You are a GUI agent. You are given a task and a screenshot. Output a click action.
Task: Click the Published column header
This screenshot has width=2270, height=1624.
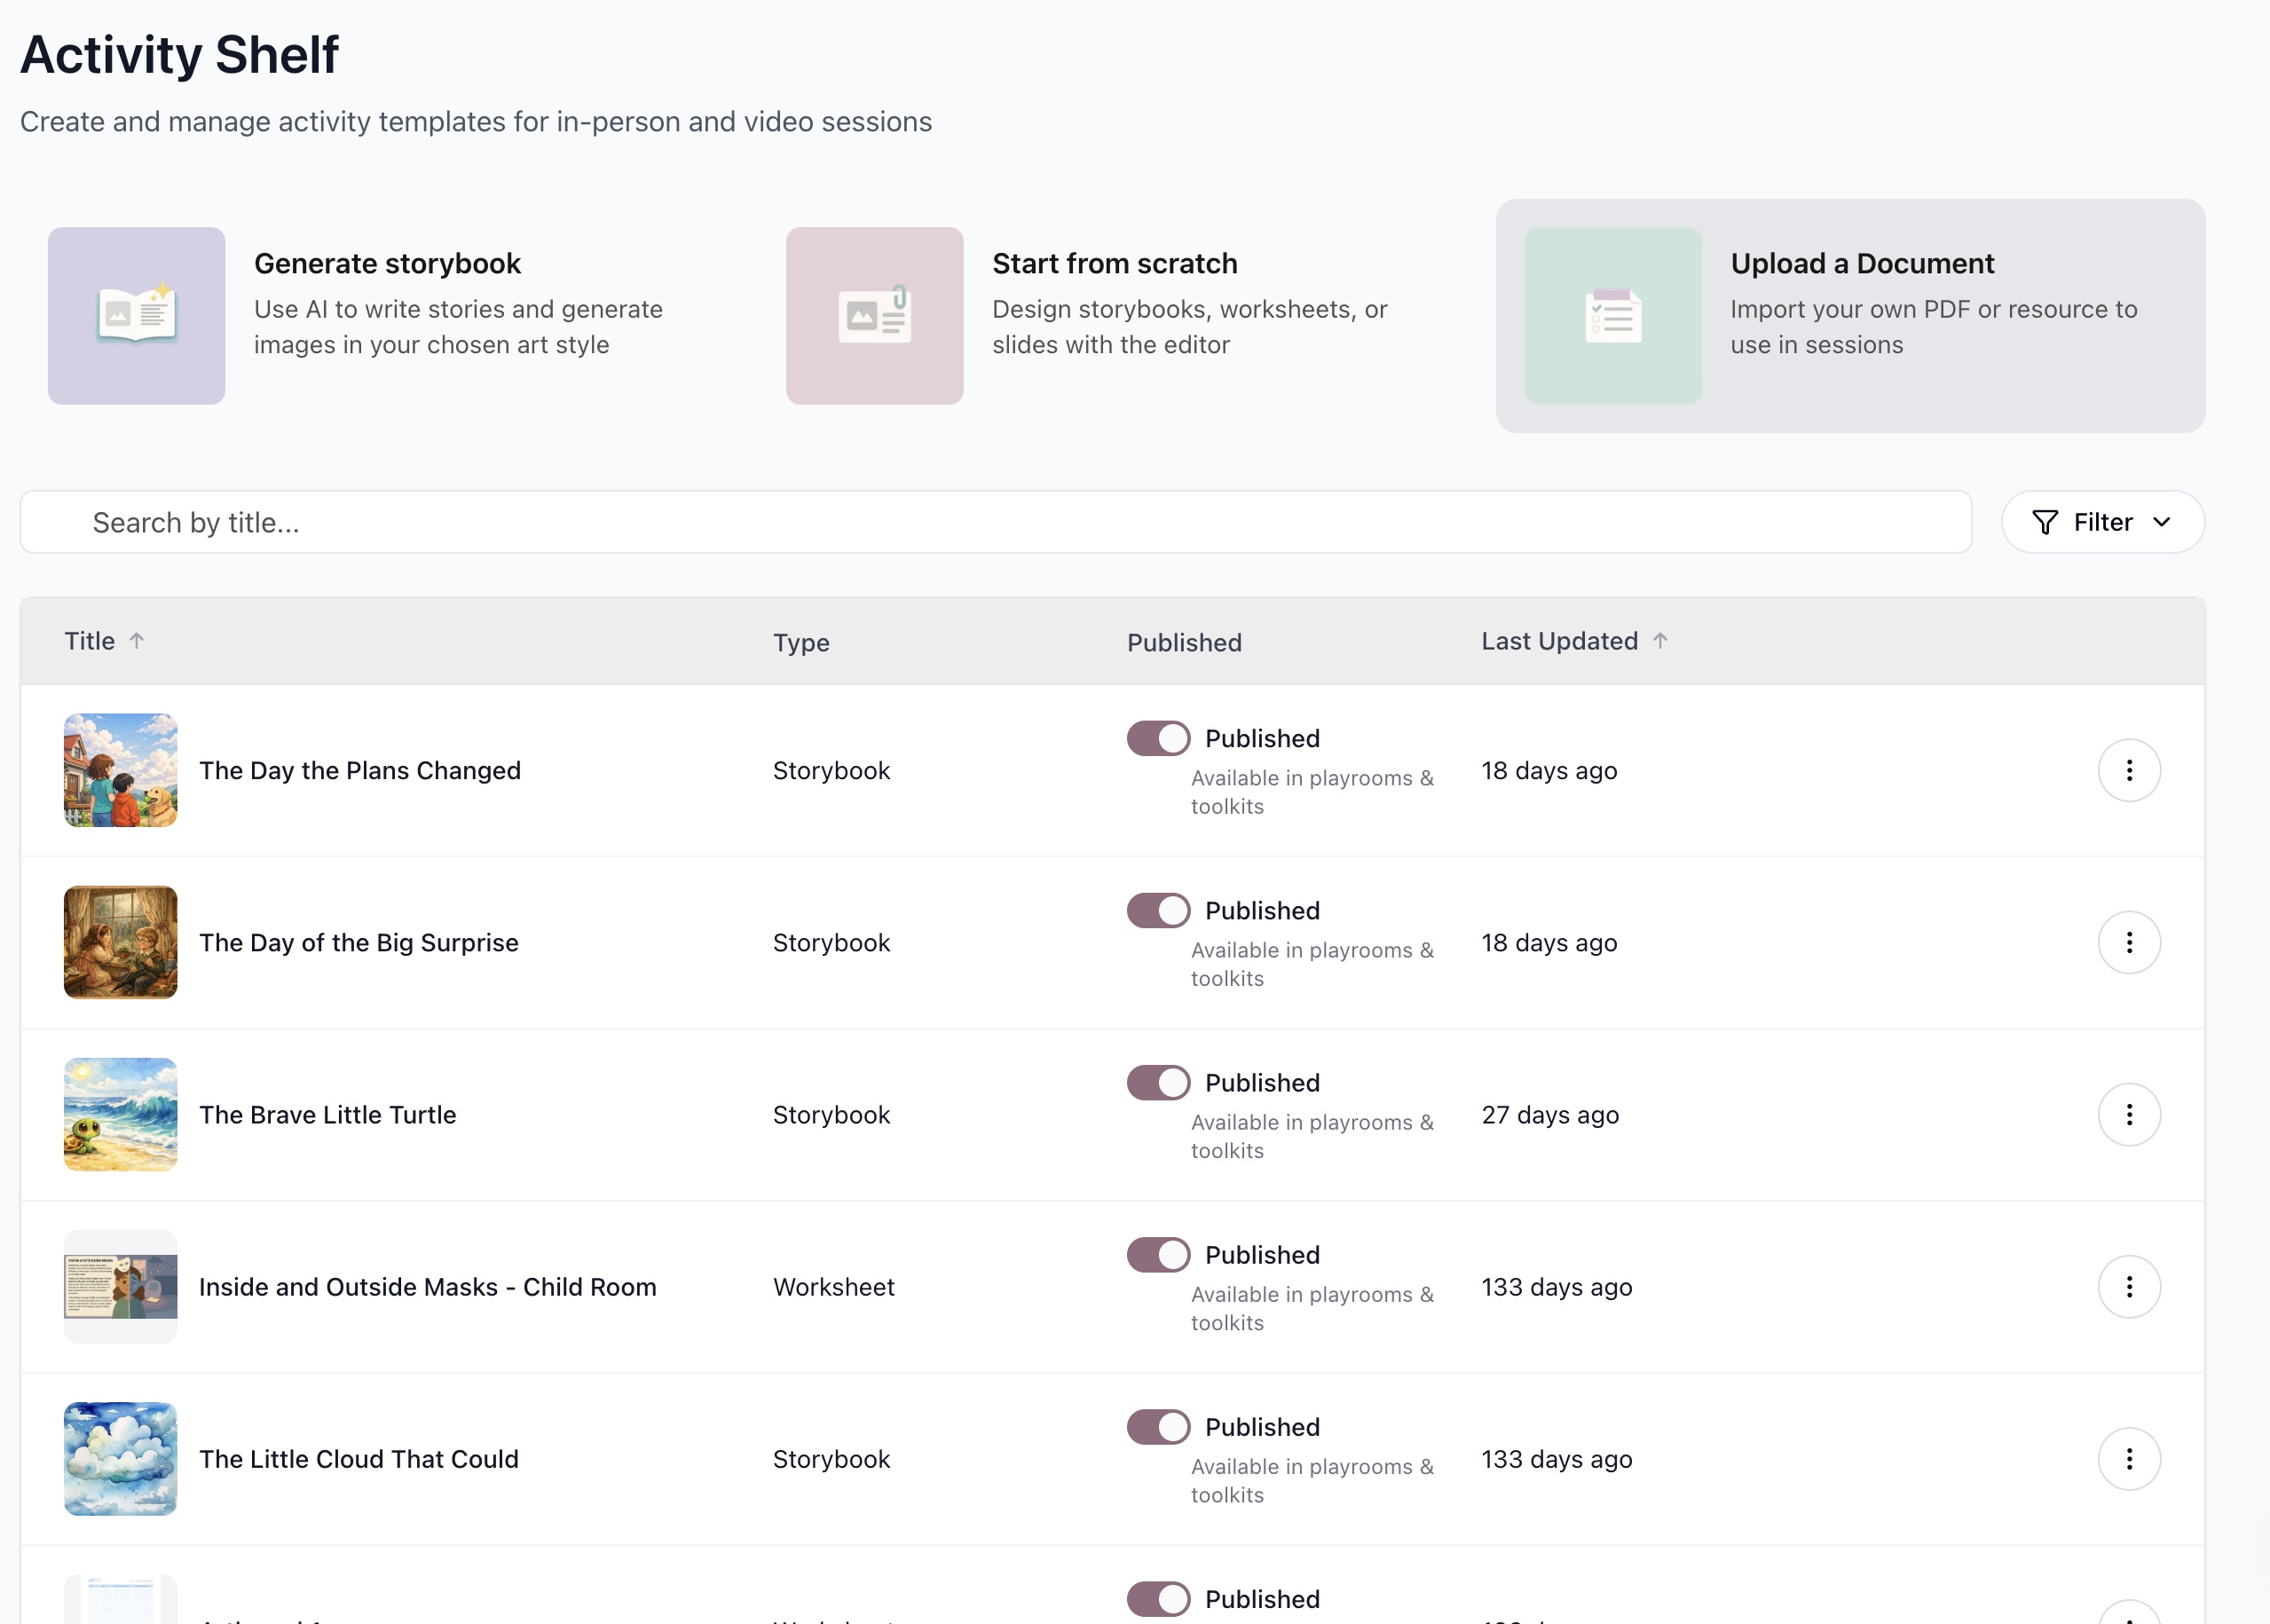pyautogui.click(x=1184, y=642)
